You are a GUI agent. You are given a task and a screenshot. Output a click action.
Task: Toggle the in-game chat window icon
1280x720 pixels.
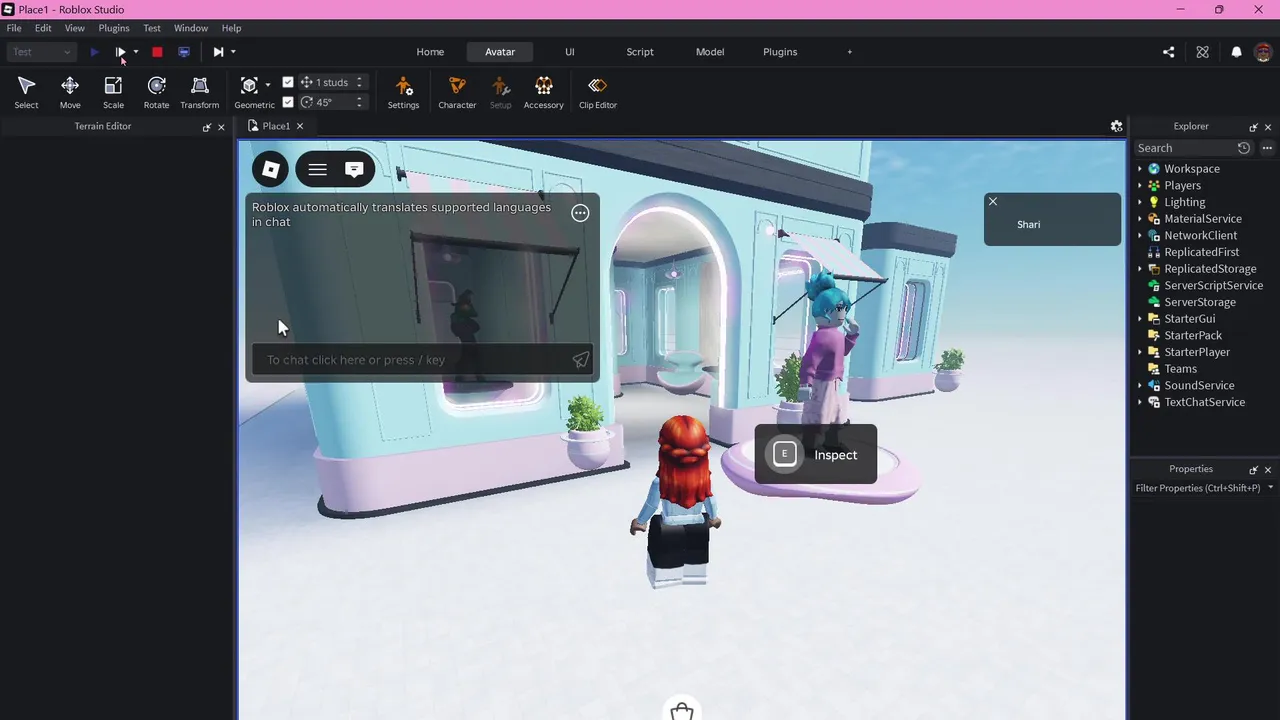point(354,170)
